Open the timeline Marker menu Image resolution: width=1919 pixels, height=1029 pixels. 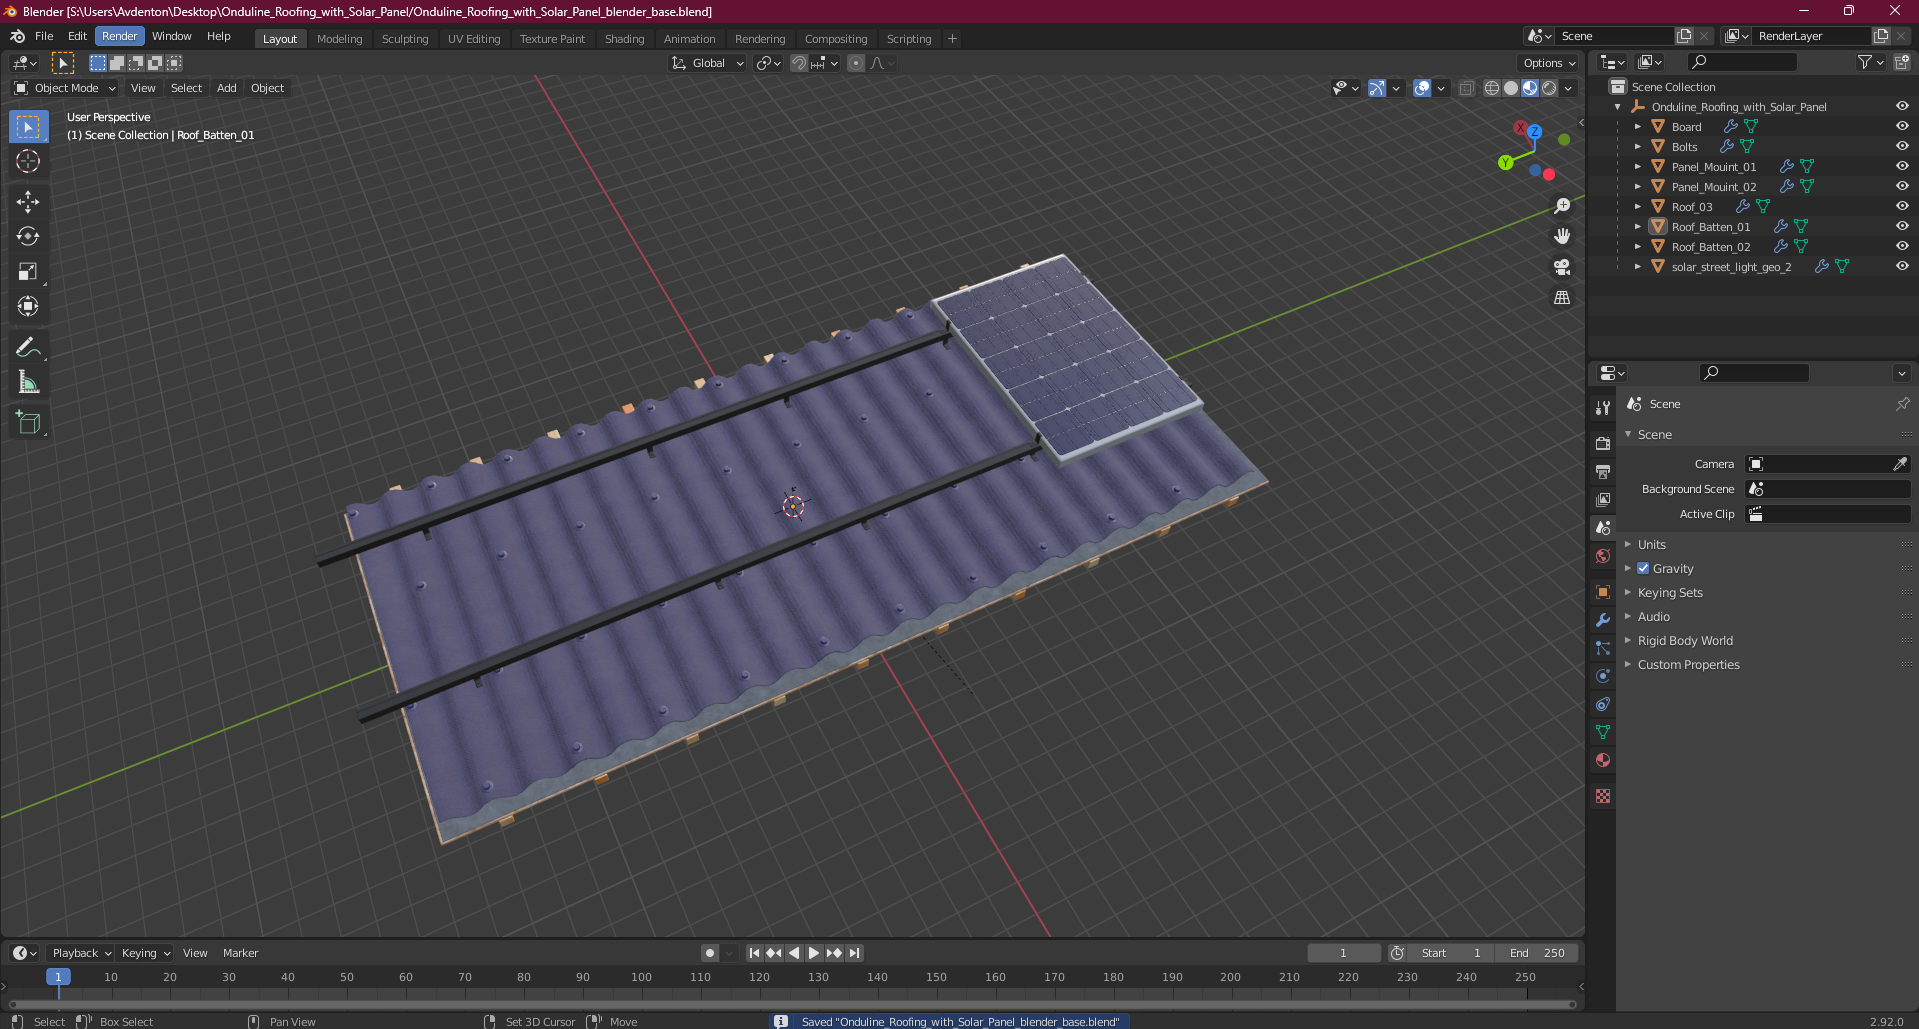240,953
